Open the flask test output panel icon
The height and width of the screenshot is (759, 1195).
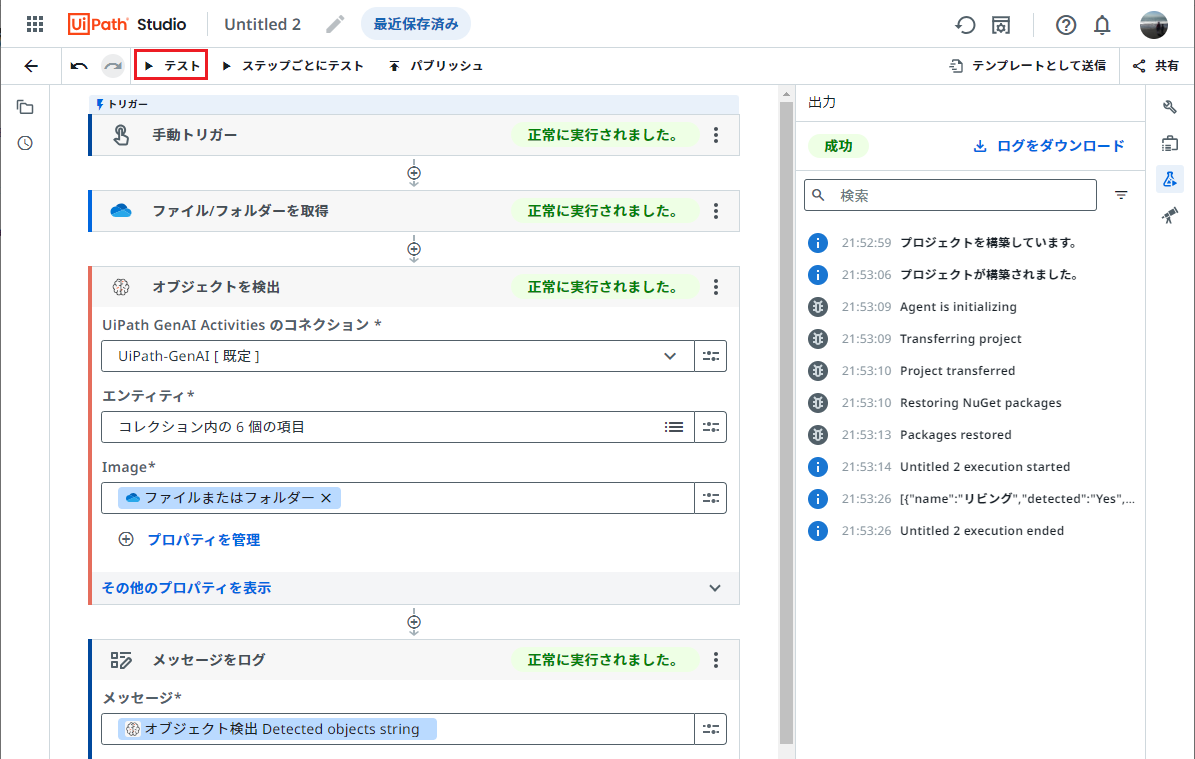pyautogui.click(x=1170, y=180)
